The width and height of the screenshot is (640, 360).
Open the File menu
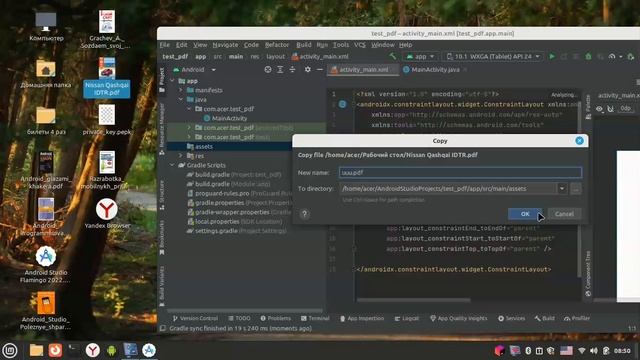[164, 45]
